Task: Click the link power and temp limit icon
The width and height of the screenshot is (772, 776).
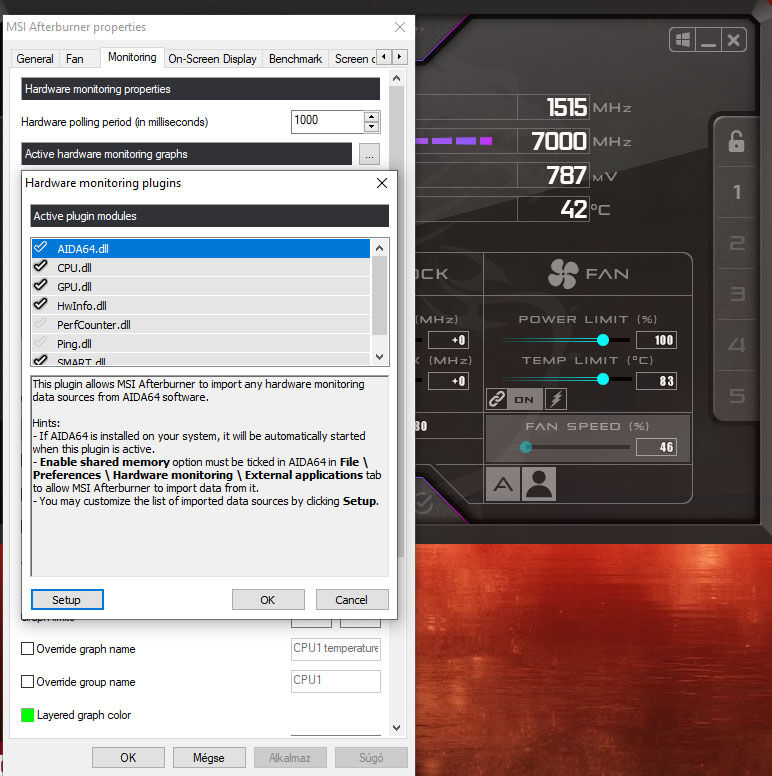Action: (496, 399)
